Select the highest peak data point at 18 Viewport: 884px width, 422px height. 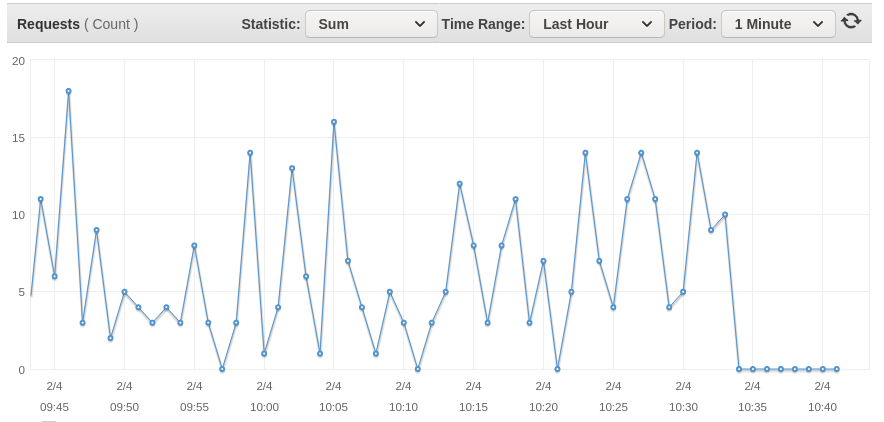pos(68,91)
